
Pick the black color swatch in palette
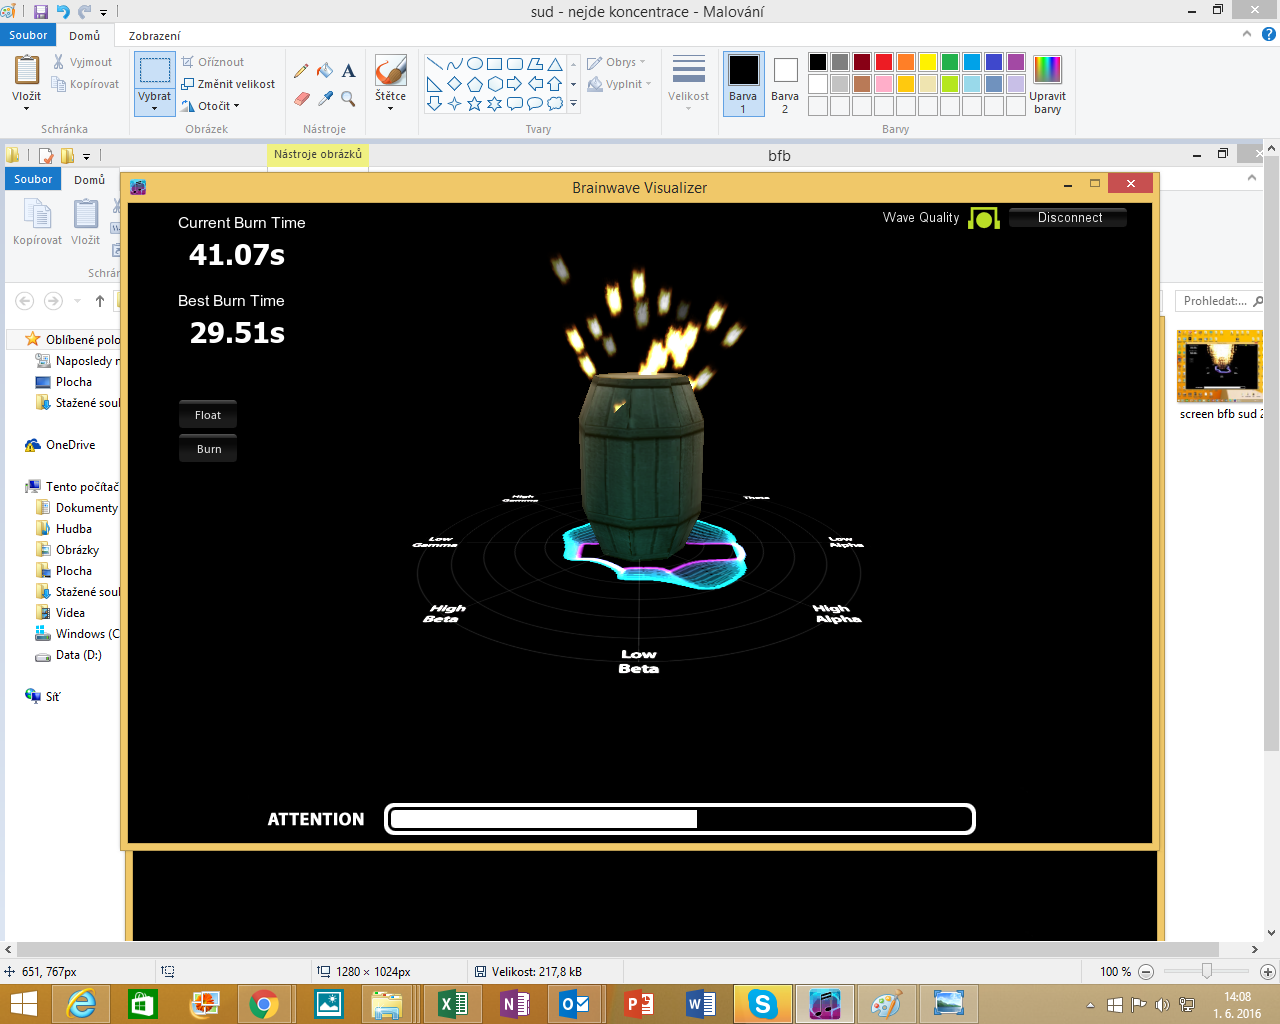[818, 62]
